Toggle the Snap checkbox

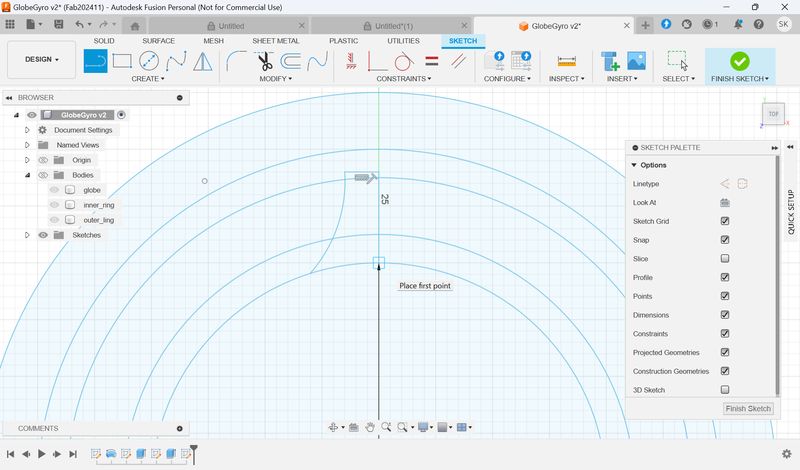coord(724,240)
